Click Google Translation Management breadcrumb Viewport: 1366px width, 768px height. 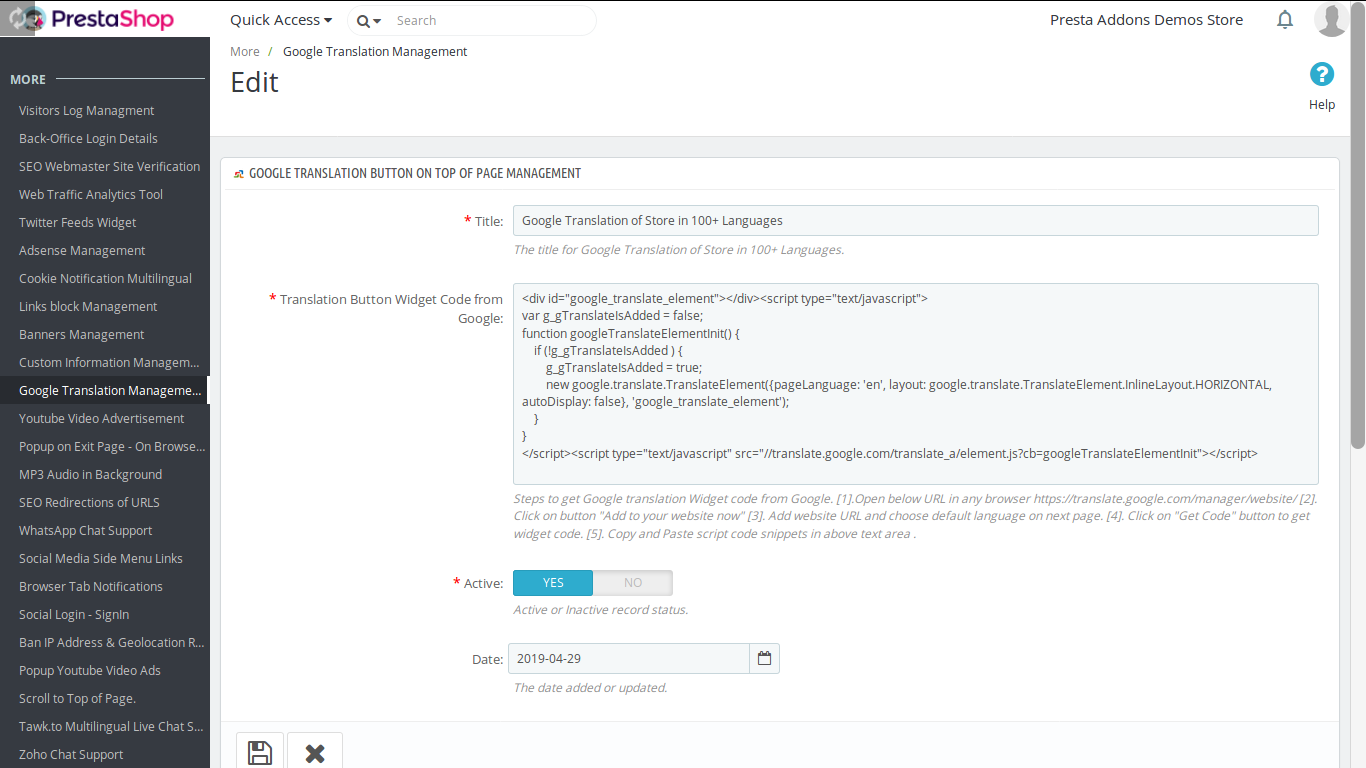(x=375, y=51)
